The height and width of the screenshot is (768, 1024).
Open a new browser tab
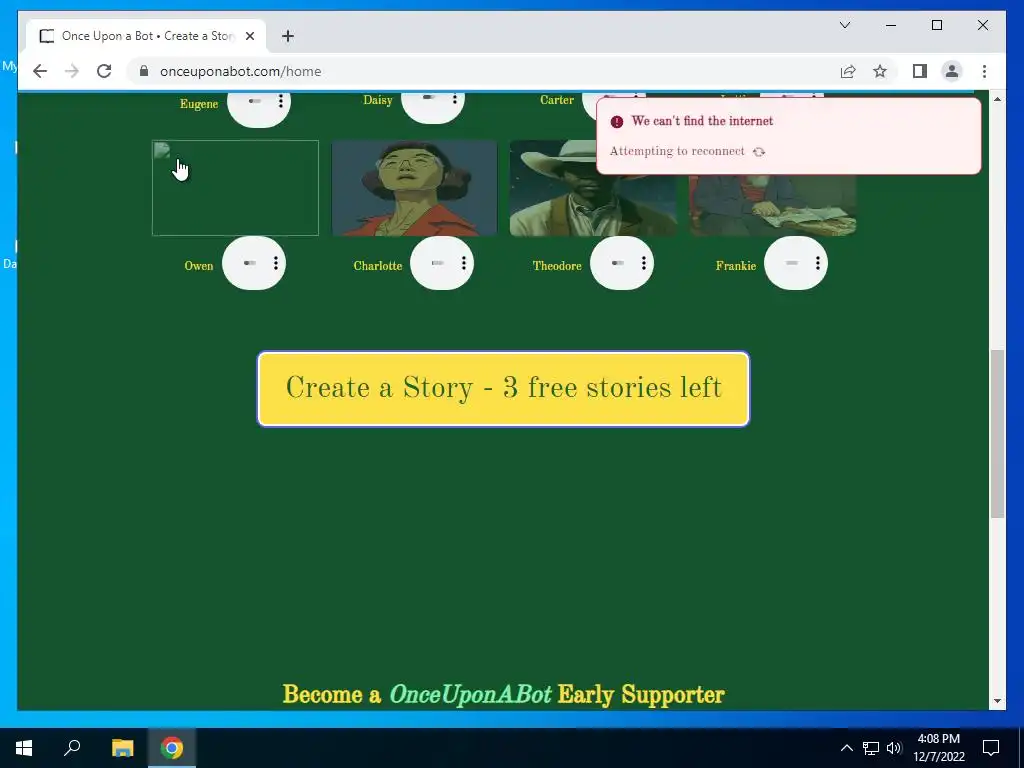(287, 36)
